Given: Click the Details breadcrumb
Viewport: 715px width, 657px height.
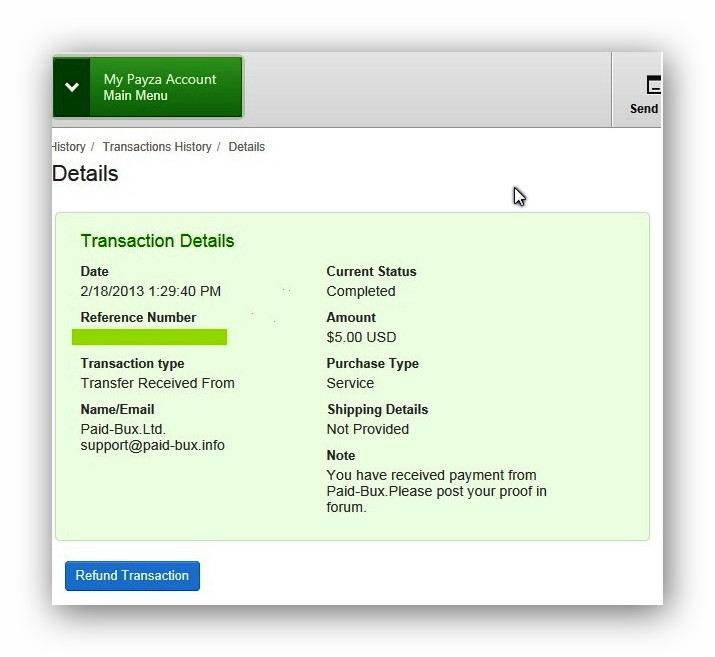Looking at the screenshot, I should [x=247, y=147].
